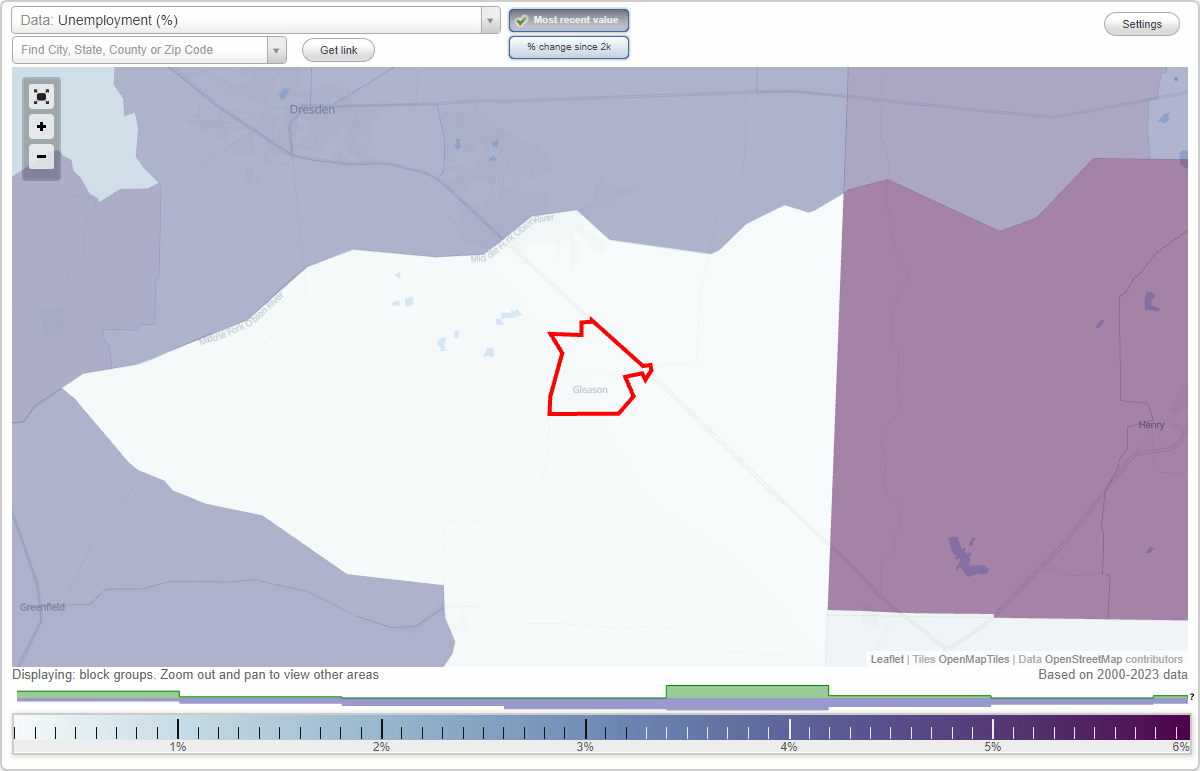
Task: Click the Greenfield label on the map
Action: [x=42, y=607]
